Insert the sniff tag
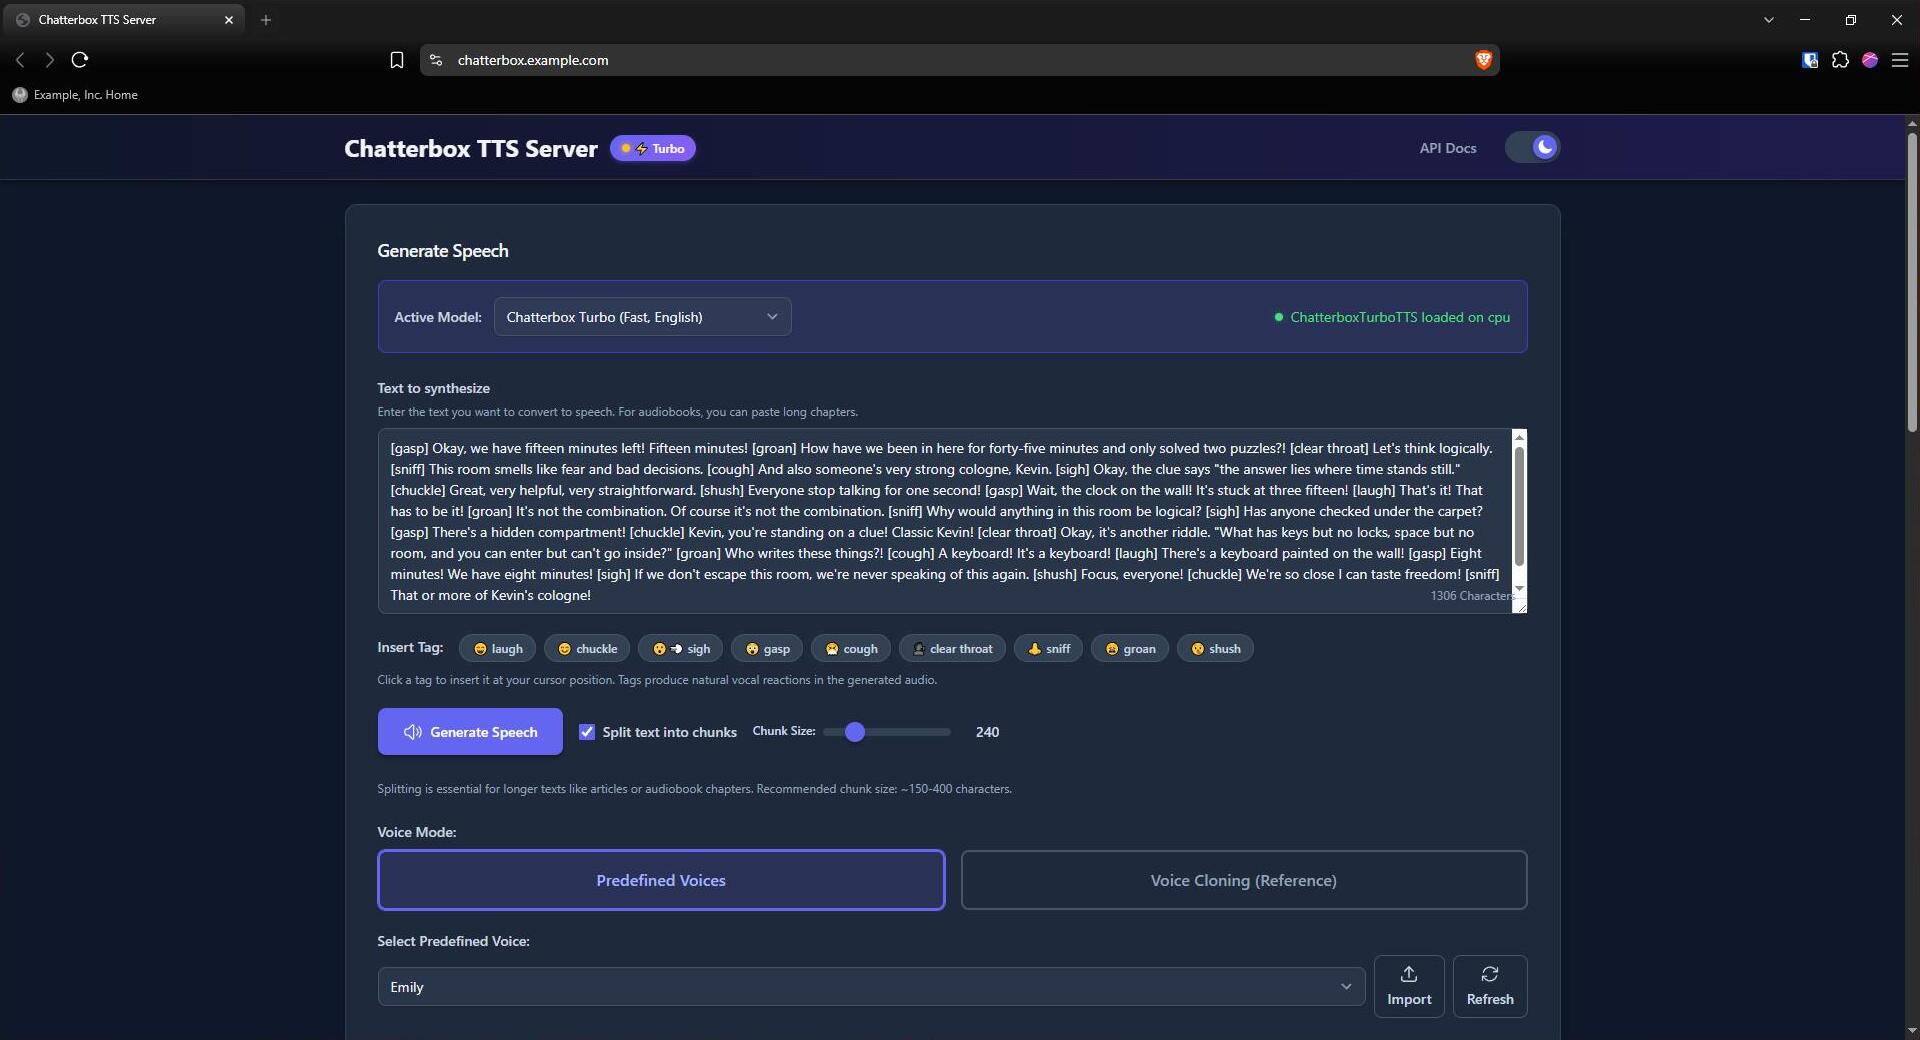Image resolution: width=1920 pixels, height=1040 pixels. (x=1049, y=649)
